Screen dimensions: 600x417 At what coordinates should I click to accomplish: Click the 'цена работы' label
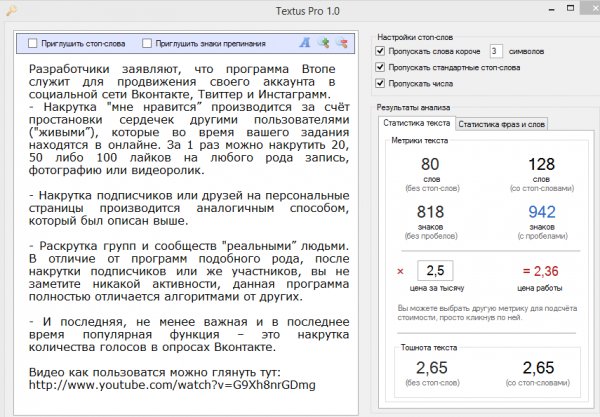click(x=540, y=288)
